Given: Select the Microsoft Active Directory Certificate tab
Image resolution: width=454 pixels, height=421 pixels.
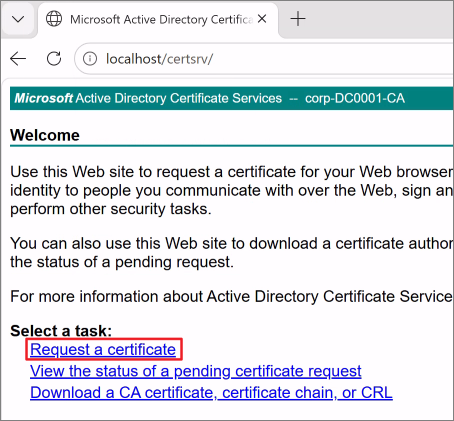Looking at the screenshot, I should point(158,19).
